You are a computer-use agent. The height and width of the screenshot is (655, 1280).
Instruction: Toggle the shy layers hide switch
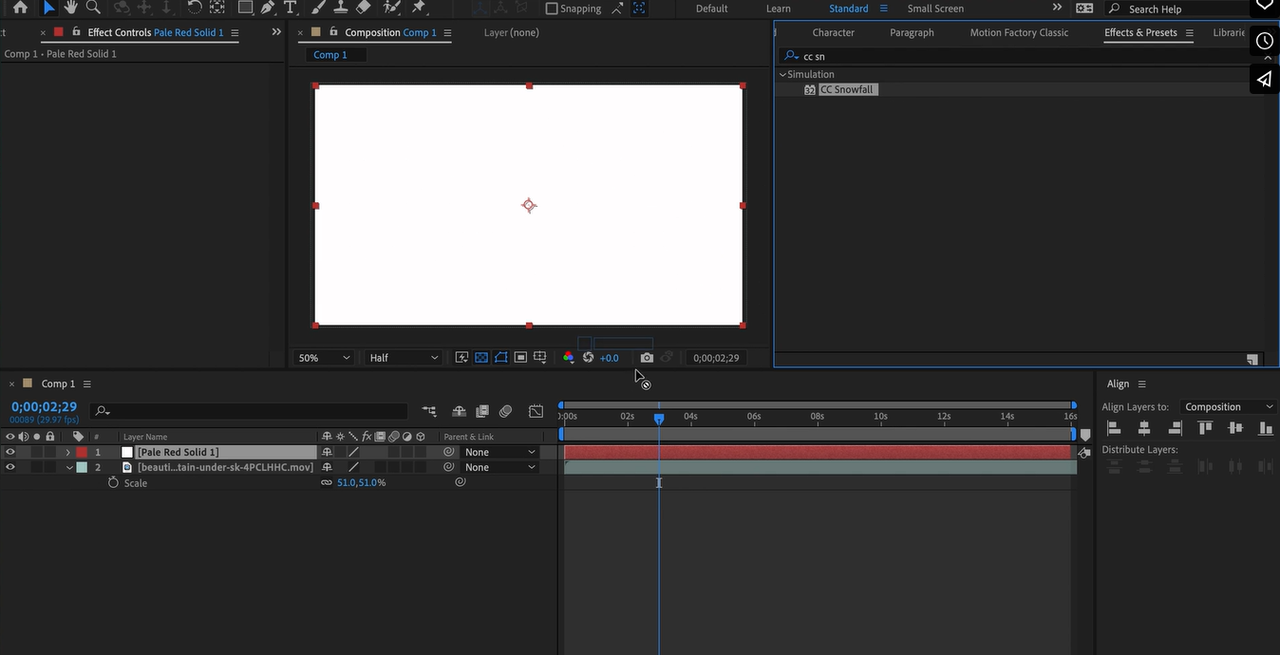(x=459, y=411)
